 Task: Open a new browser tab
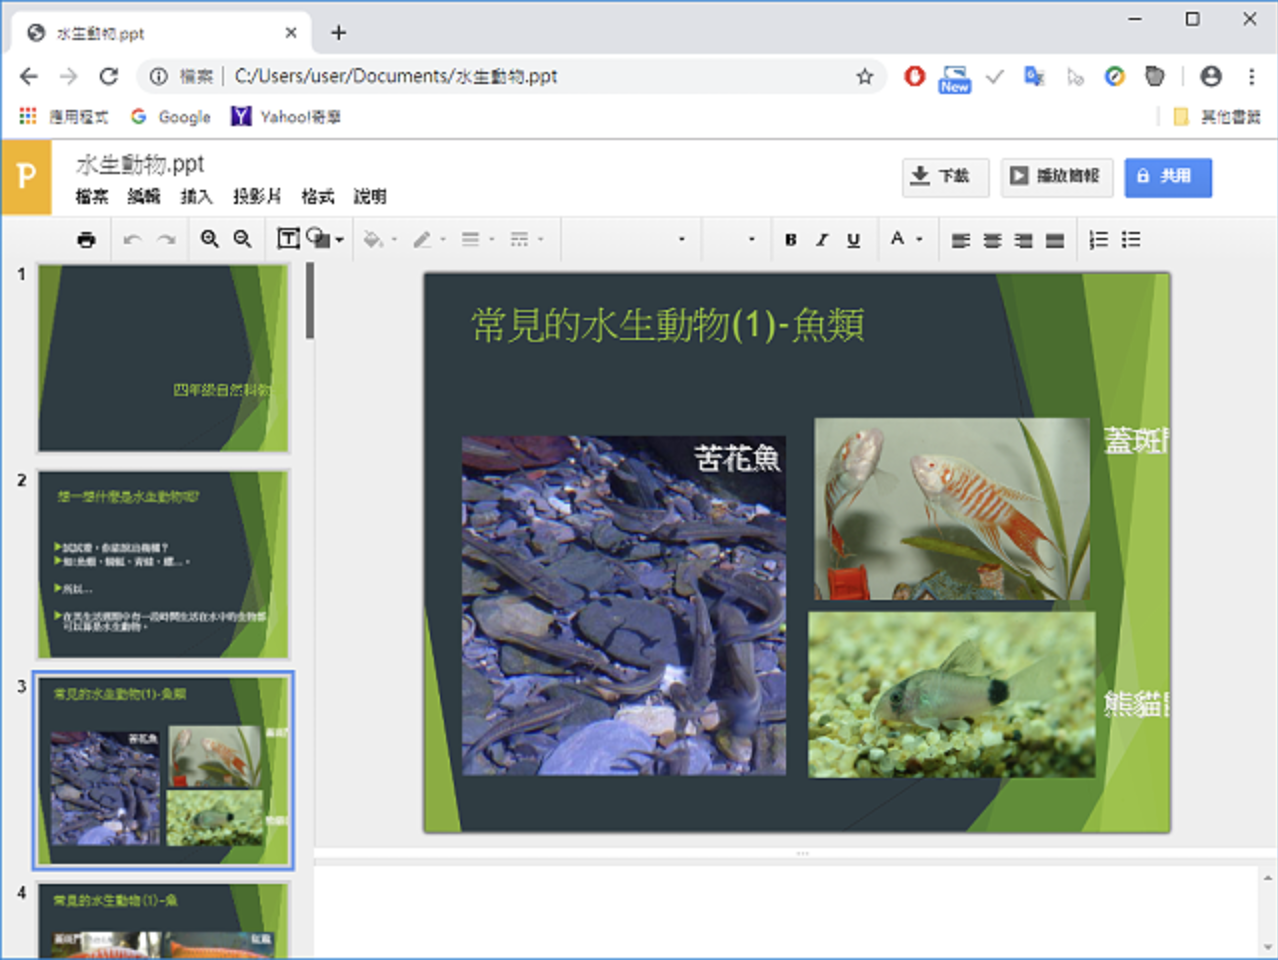pos(339,33)
